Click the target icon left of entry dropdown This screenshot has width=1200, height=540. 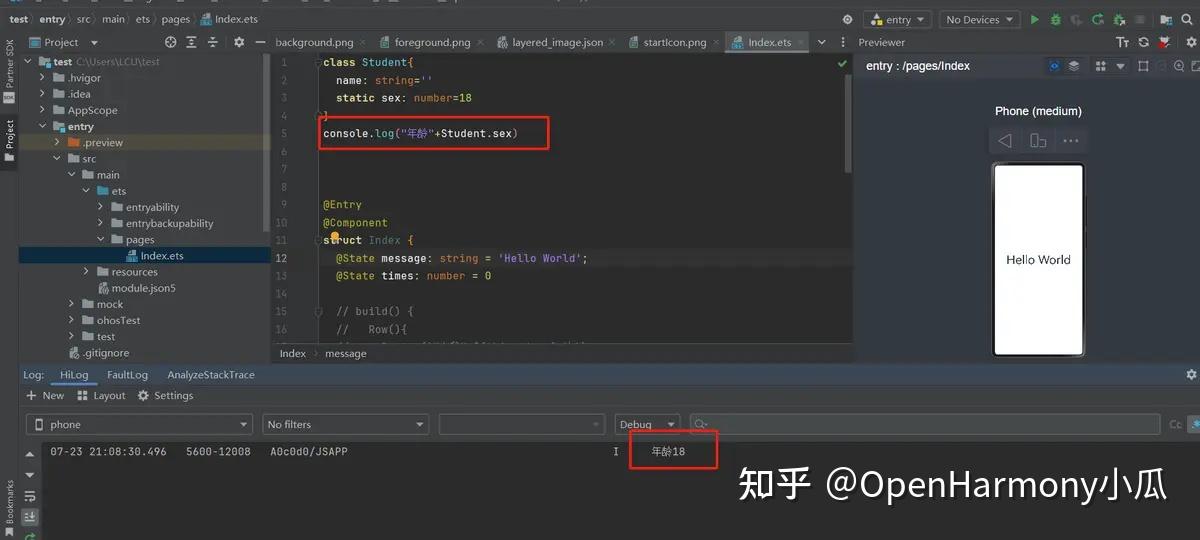[x=848, y=19]
